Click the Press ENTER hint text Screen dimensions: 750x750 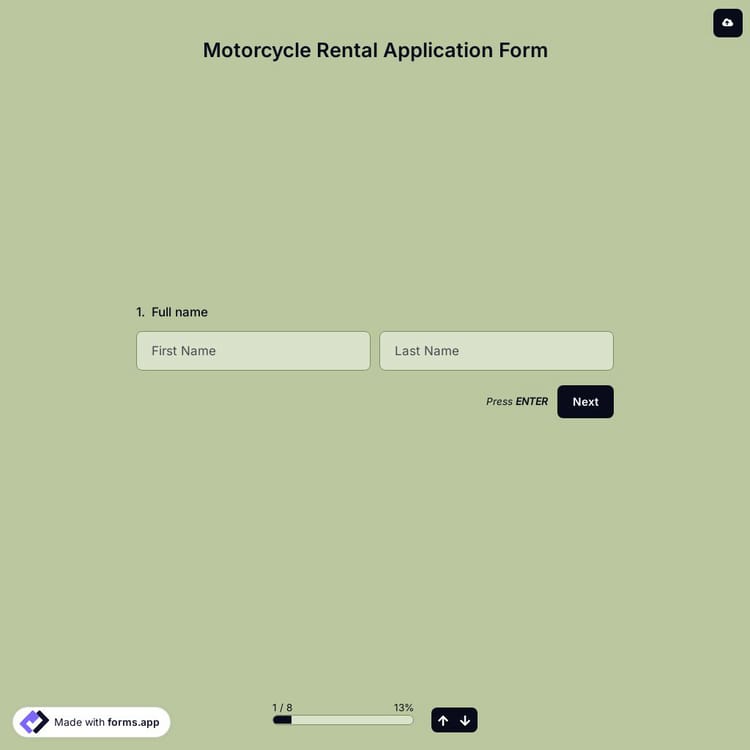click(516, 402)
